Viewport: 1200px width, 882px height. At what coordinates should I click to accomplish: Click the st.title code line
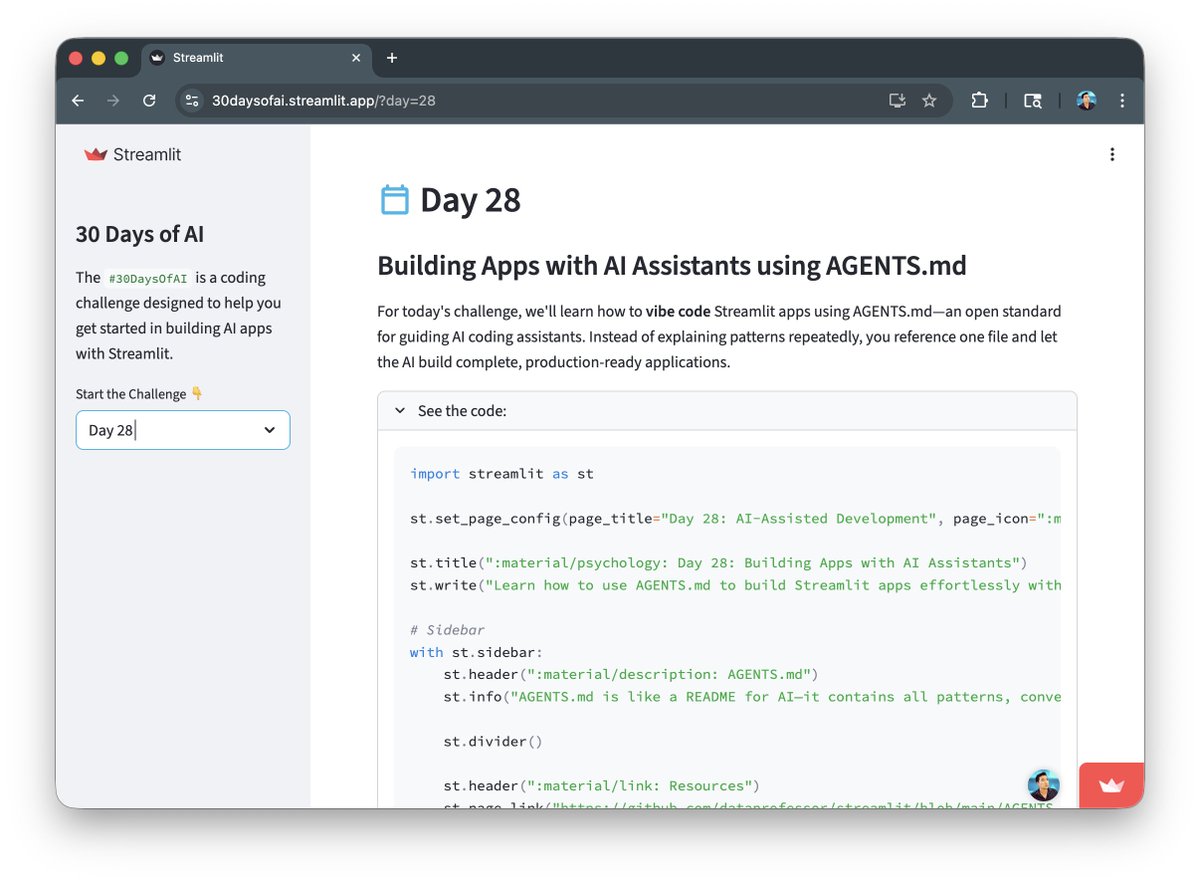pos(719,563)
